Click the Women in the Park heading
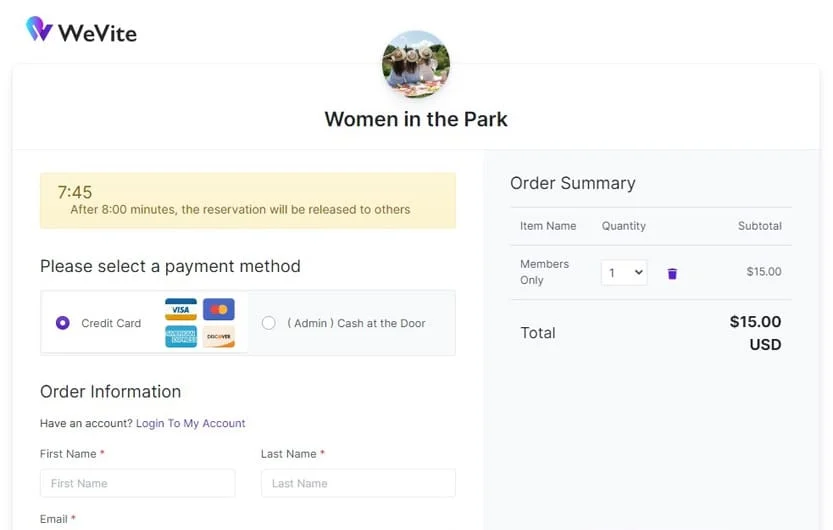 pos(416,119)
